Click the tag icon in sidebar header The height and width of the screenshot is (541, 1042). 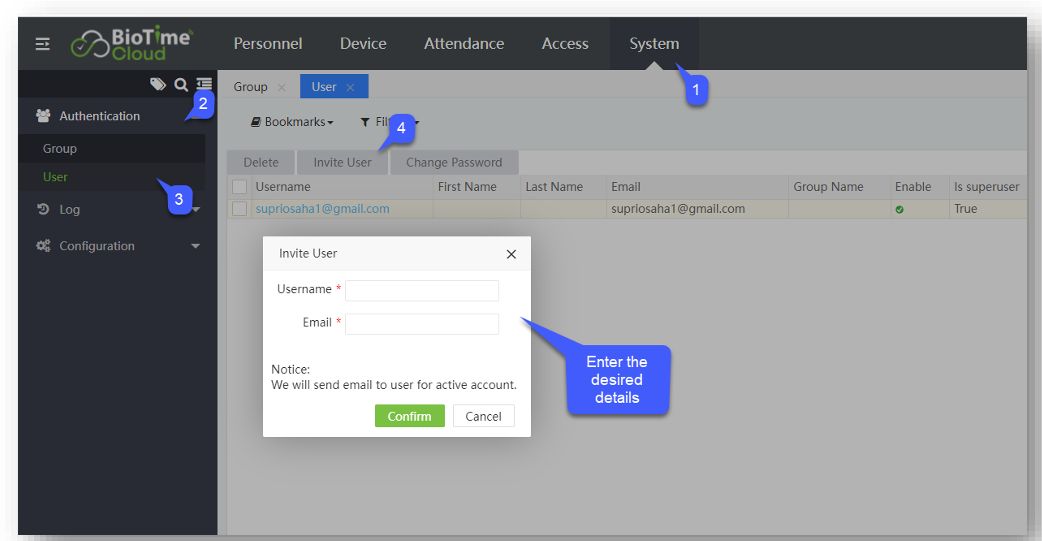tap(158, 85)
